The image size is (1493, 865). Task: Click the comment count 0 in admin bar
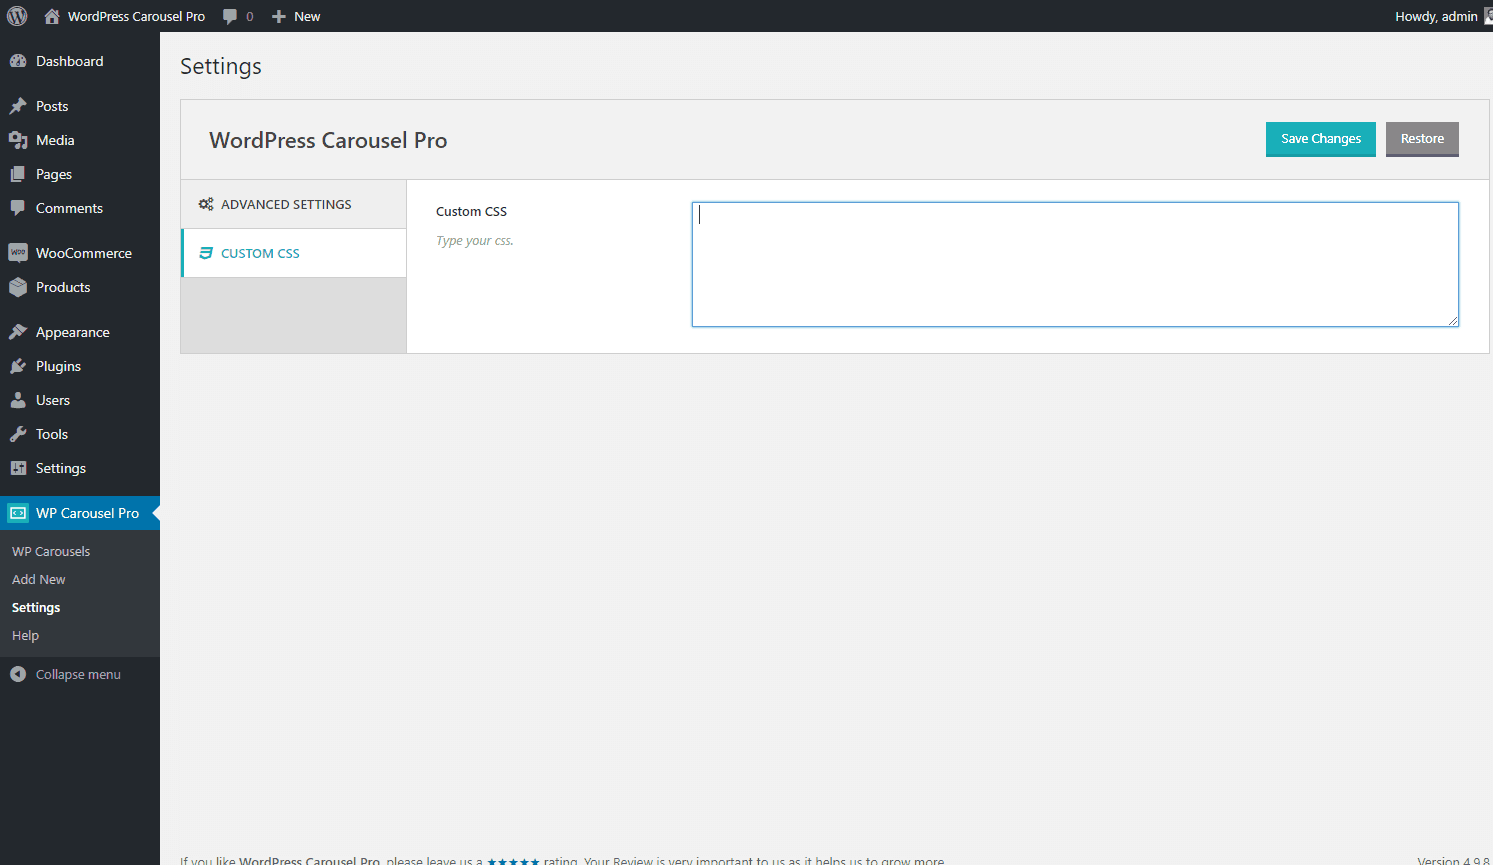point(250,16)
